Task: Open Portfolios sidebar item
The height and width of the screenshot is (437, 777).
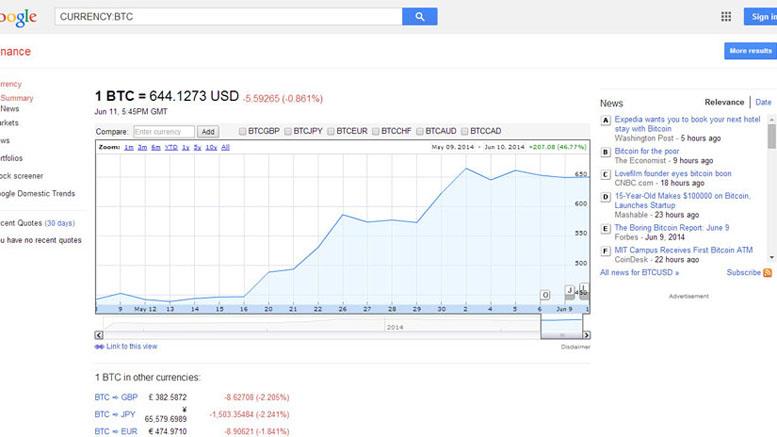Action: (x=11, y=158)
